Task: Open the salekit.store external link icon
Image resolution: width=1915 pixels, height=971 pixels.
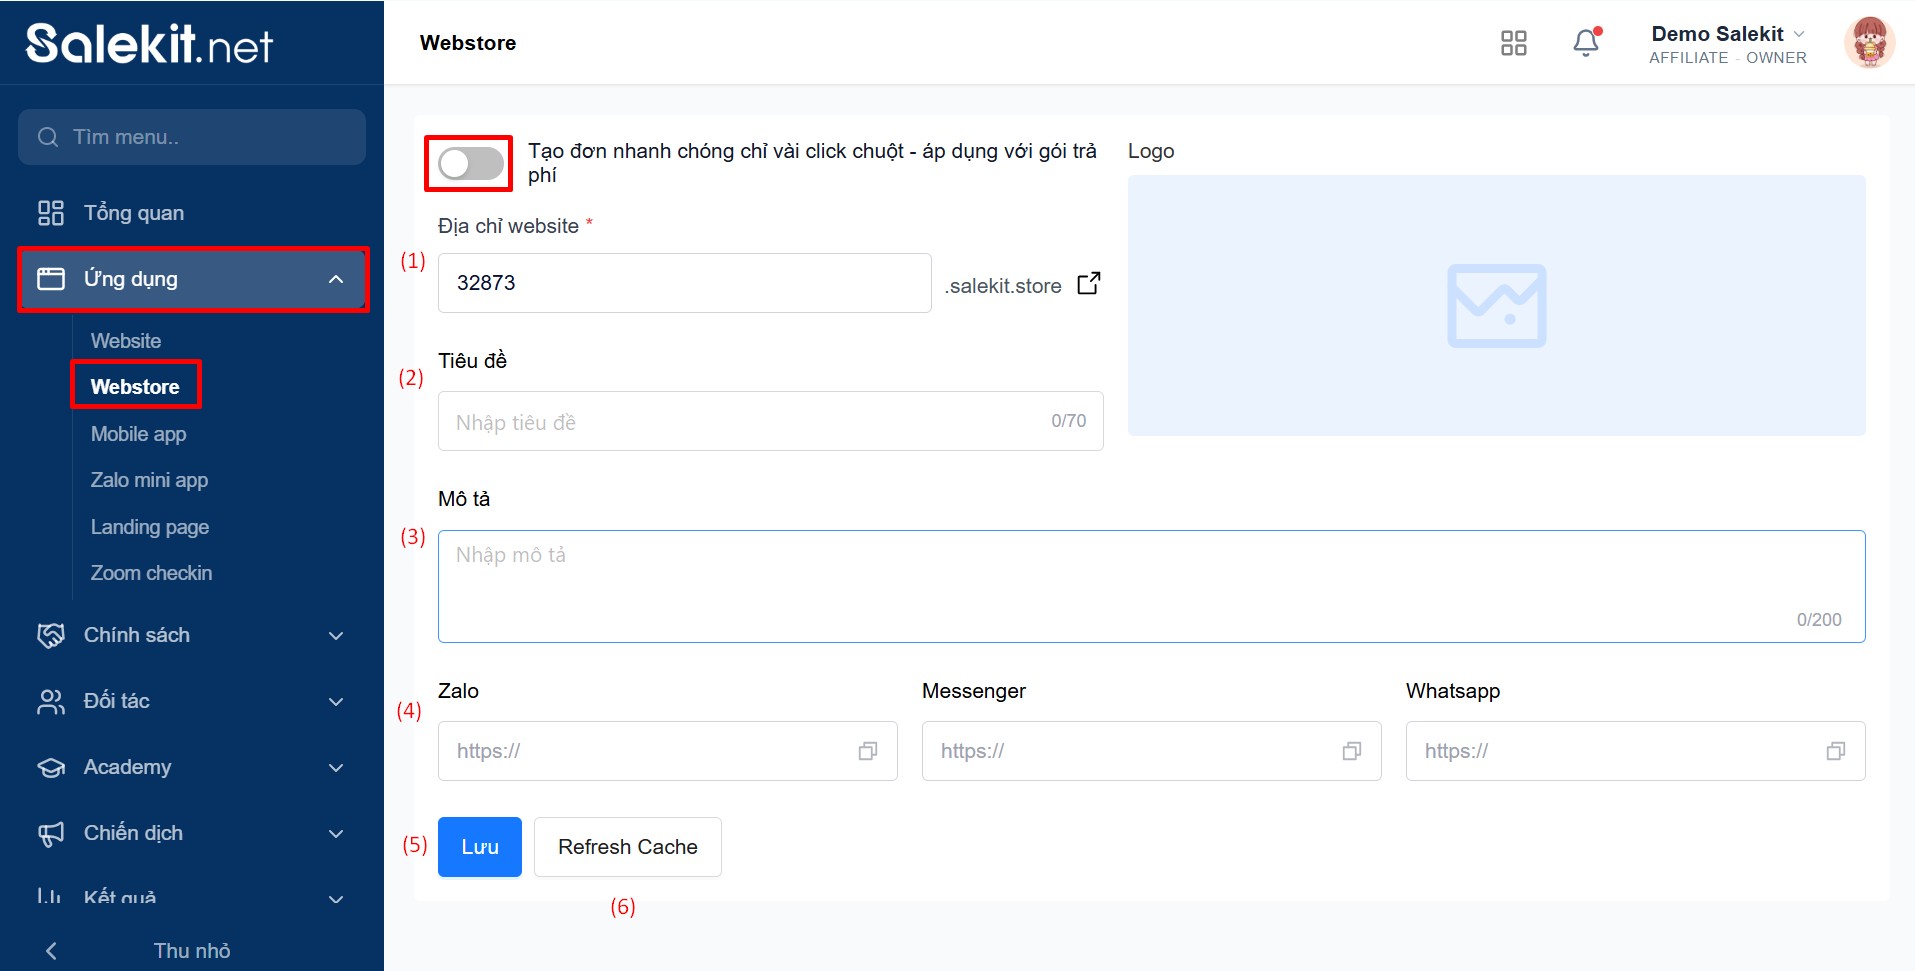Action: pyautogui.click(x=1088, y=284)
